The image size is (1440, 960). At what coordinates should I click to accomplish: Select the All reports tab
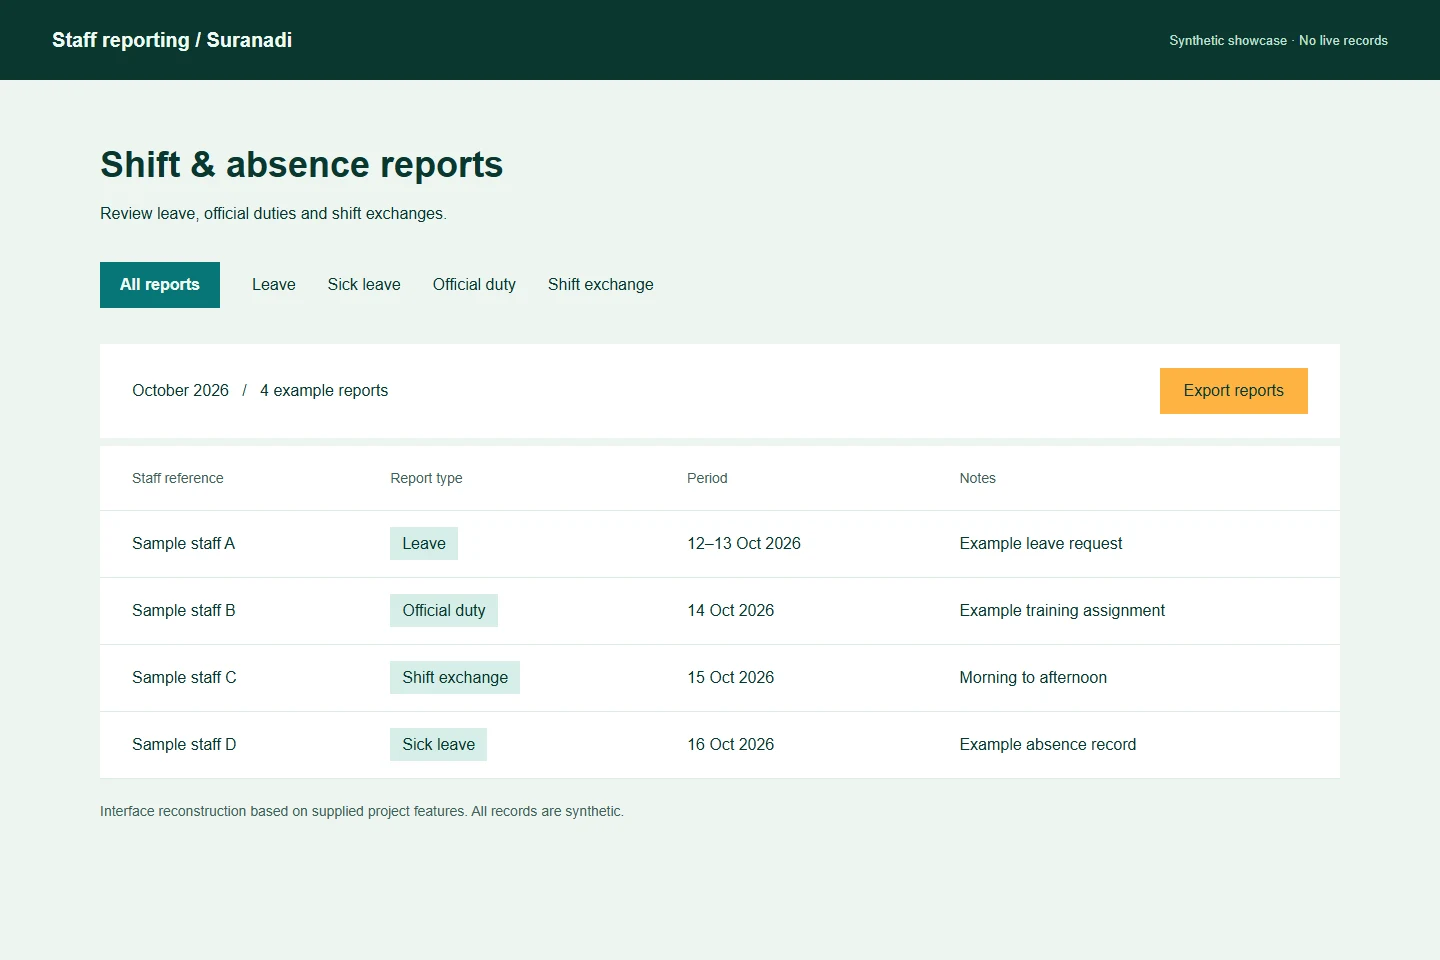click(x=160, y=285)
